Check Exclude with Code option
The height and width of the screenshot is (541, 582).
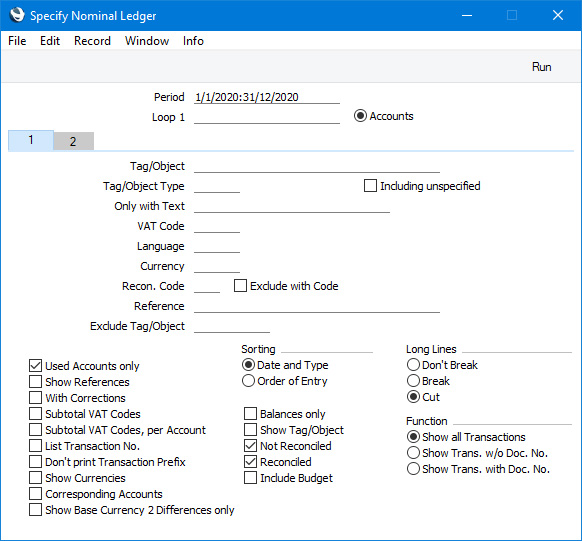pyautogui.click(x=240, y=286)
